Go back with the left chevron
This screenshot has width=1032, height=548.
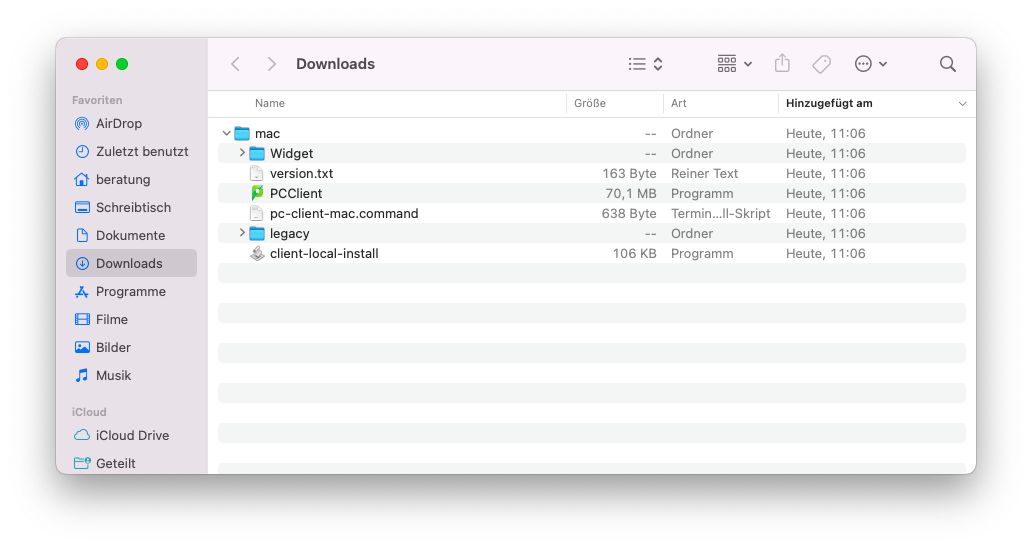click(236, 64)
